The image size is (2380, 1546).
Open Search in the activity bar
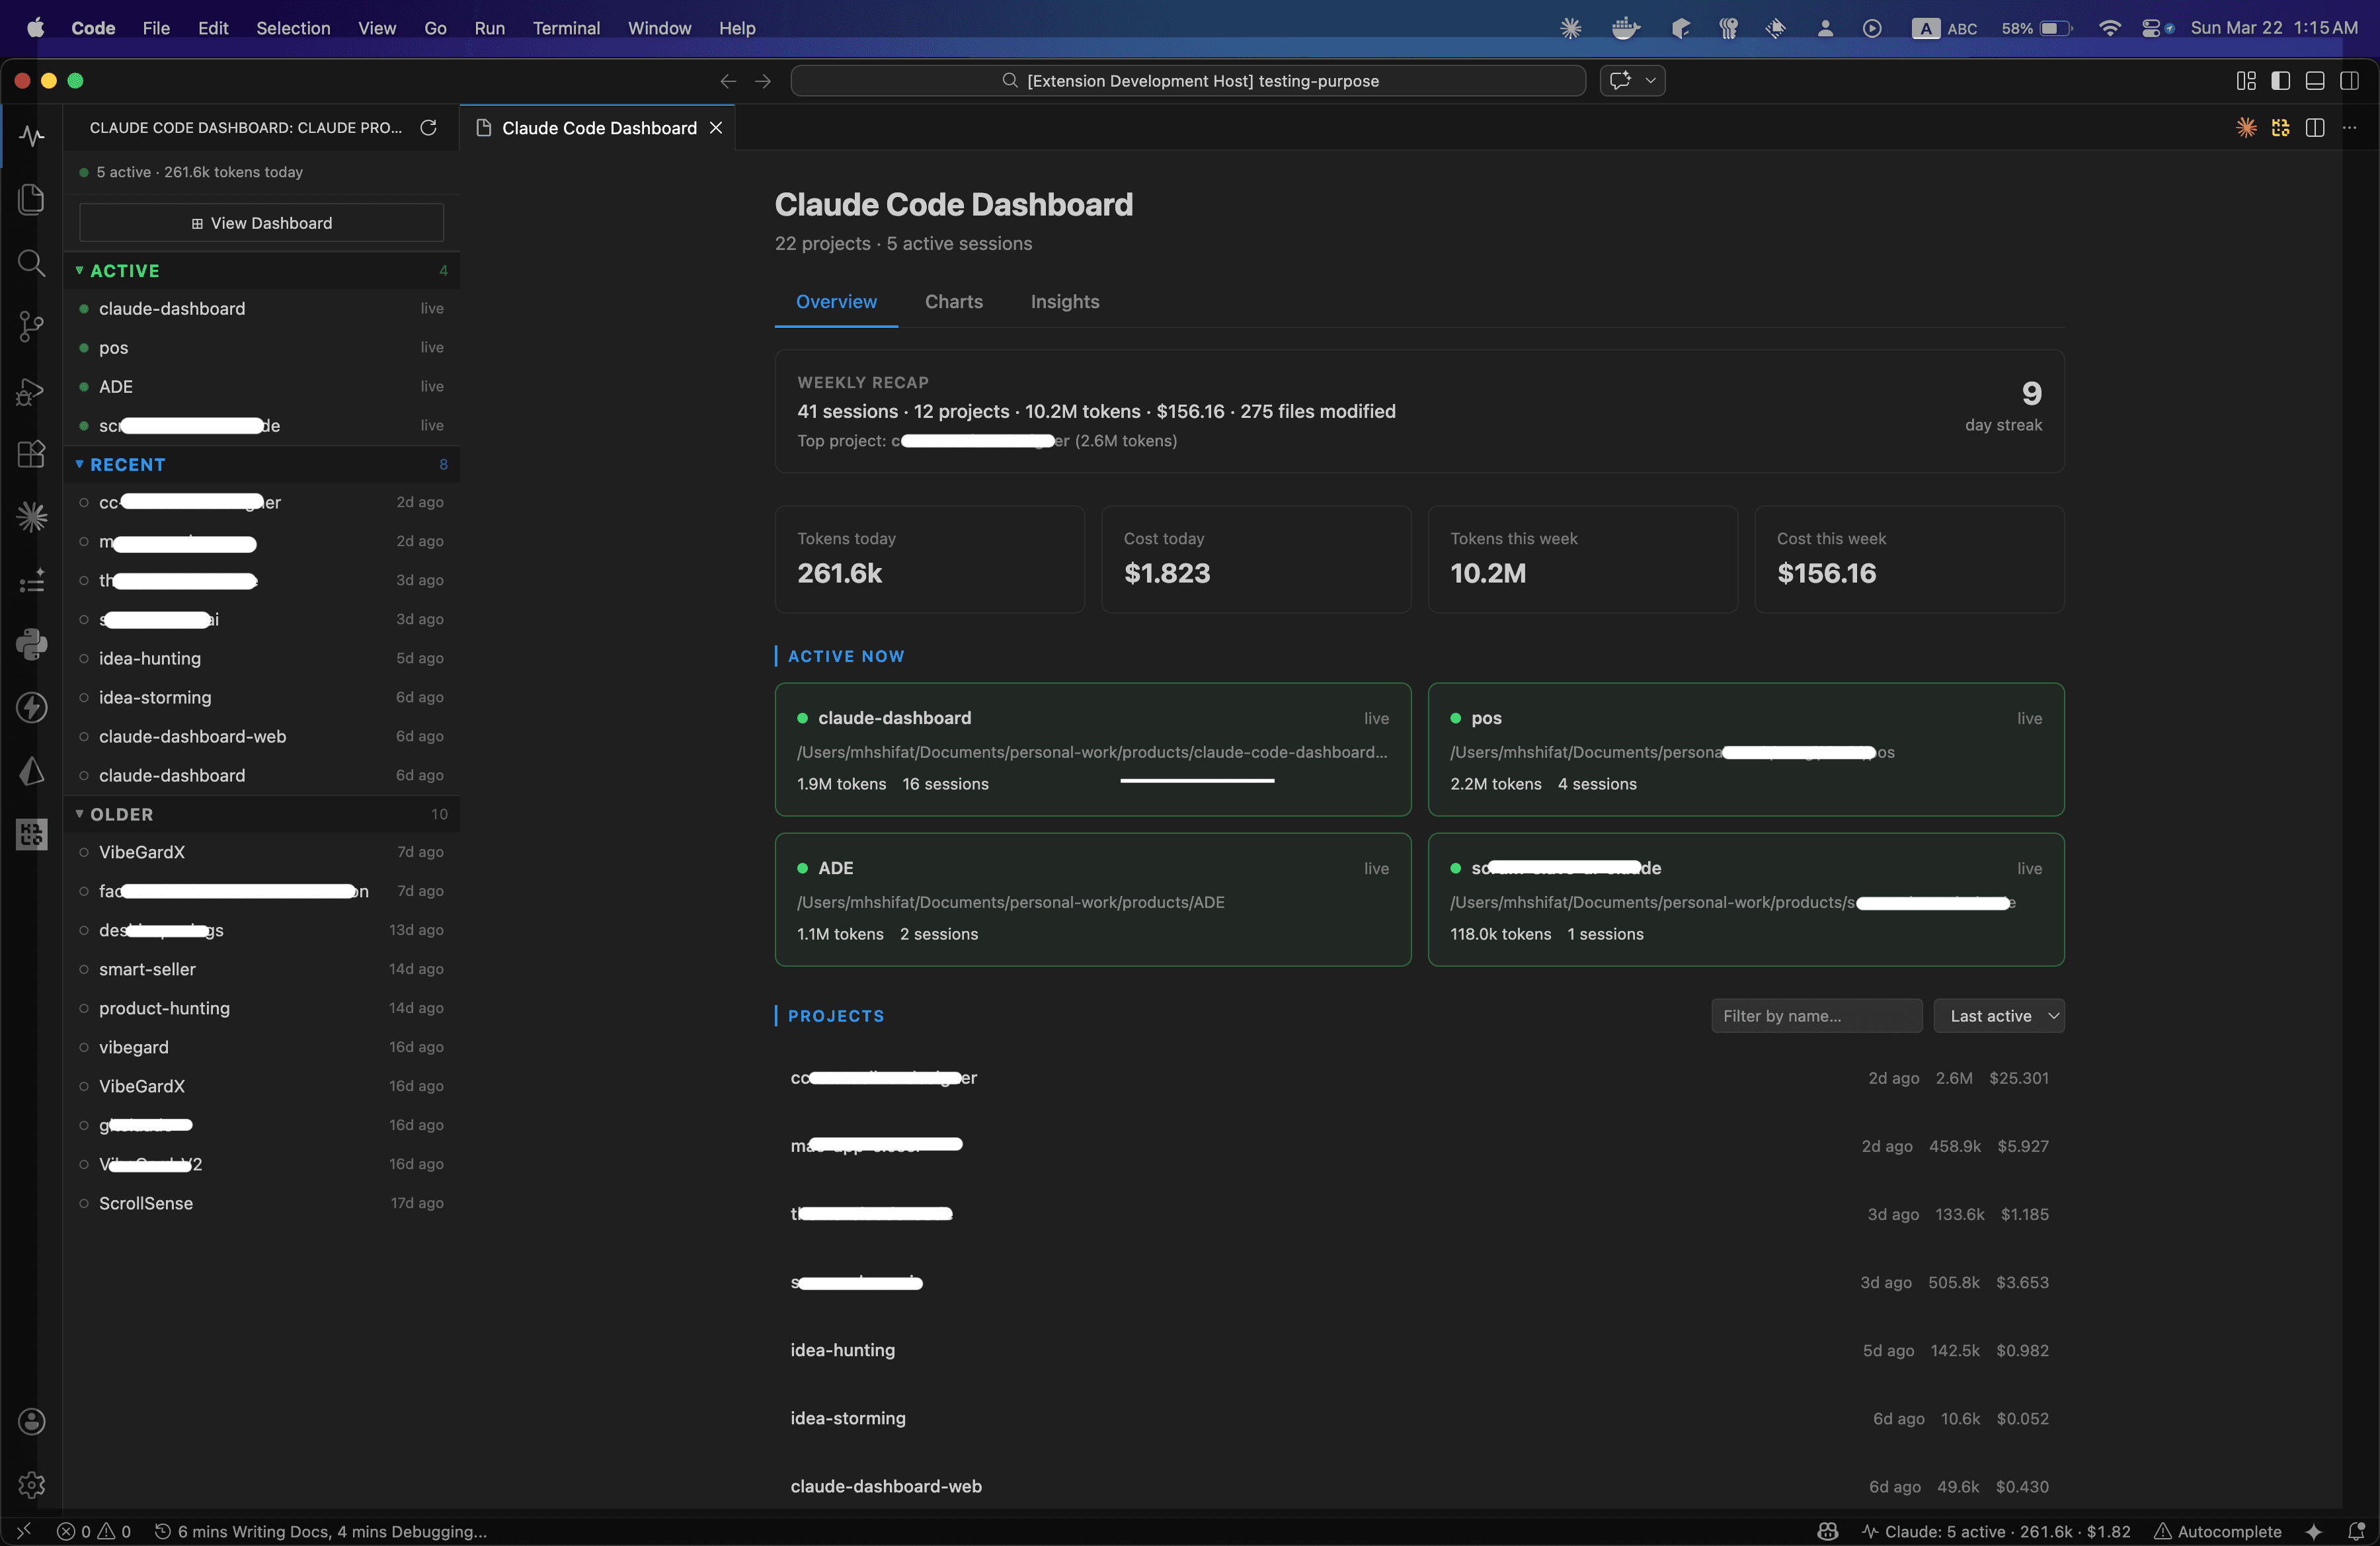pyautogui.click(x=32, y=263)
